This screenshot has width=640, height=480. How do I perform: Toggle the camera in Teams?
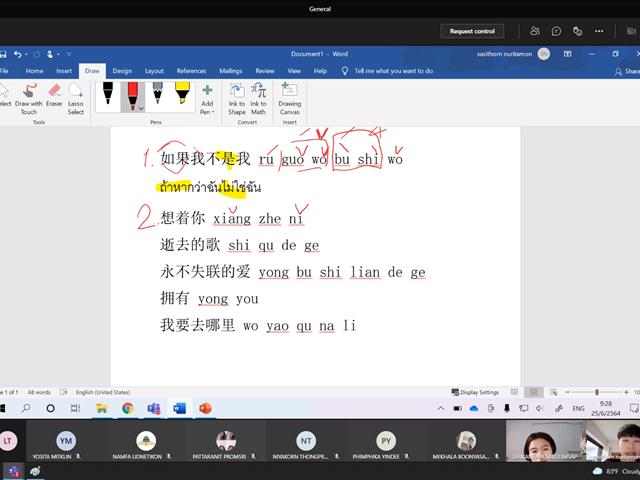coord(631,31)
